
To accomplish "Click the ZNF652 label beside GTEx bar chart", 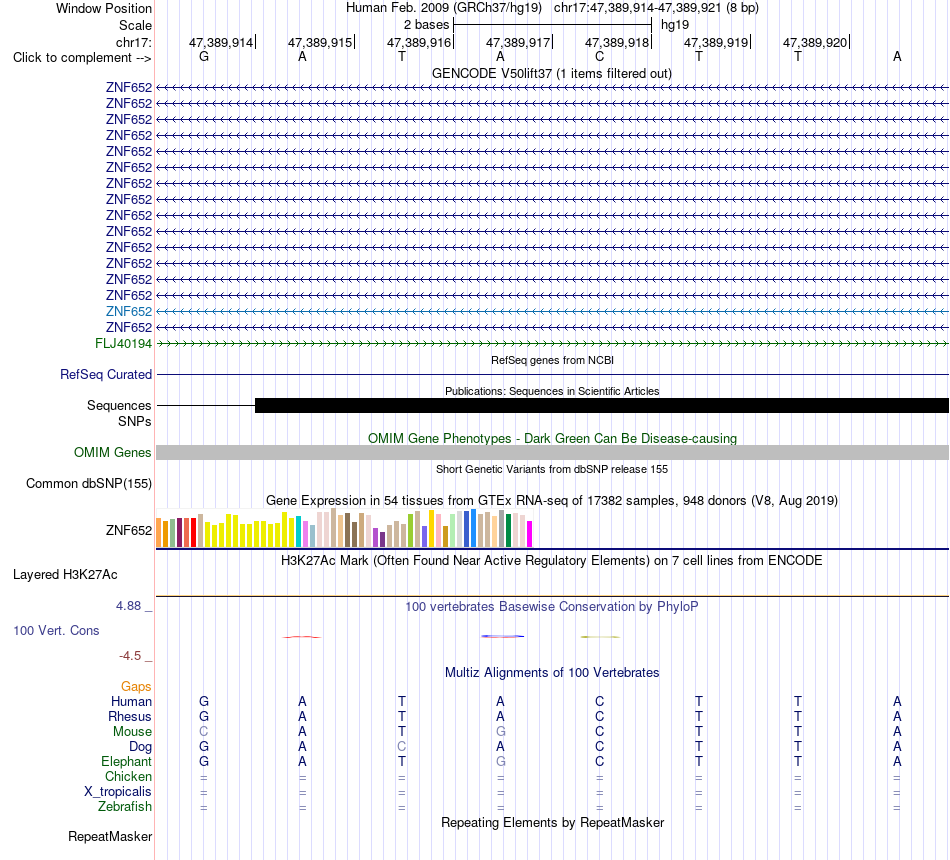I will [129, 530].
